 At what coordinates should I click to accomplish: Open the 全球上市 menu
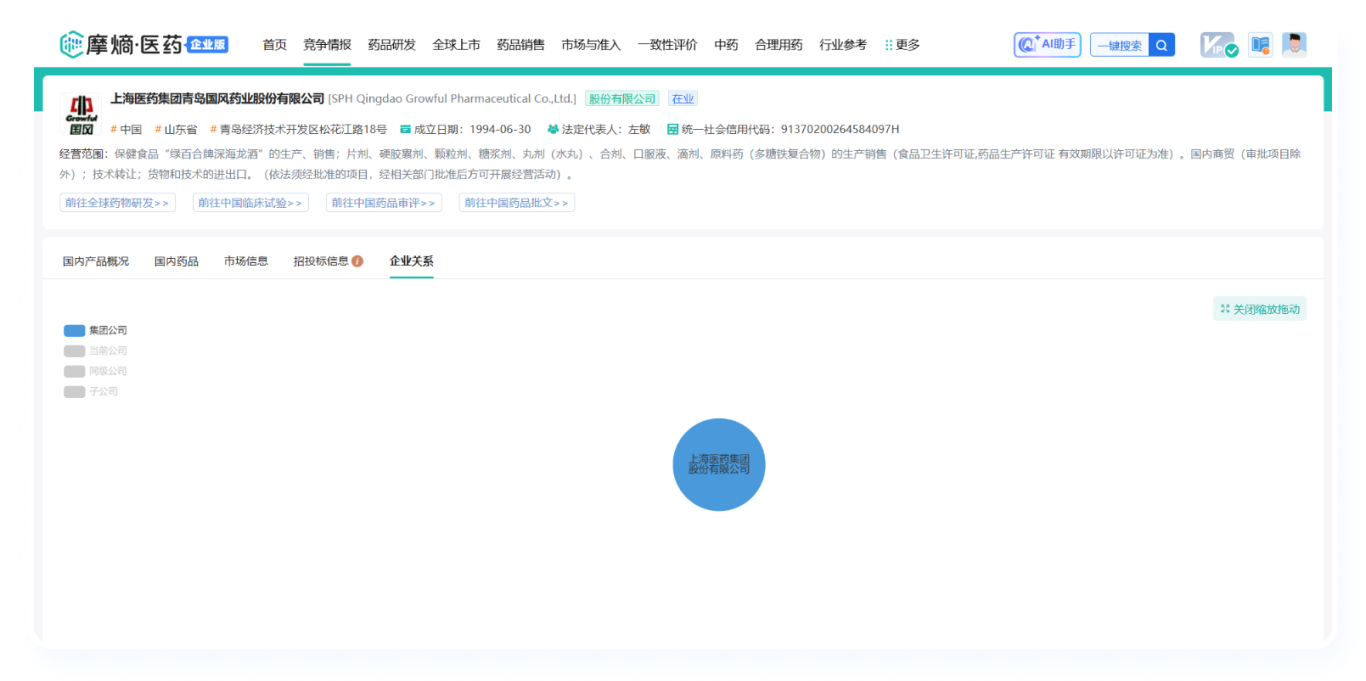[x=456, y=45]
